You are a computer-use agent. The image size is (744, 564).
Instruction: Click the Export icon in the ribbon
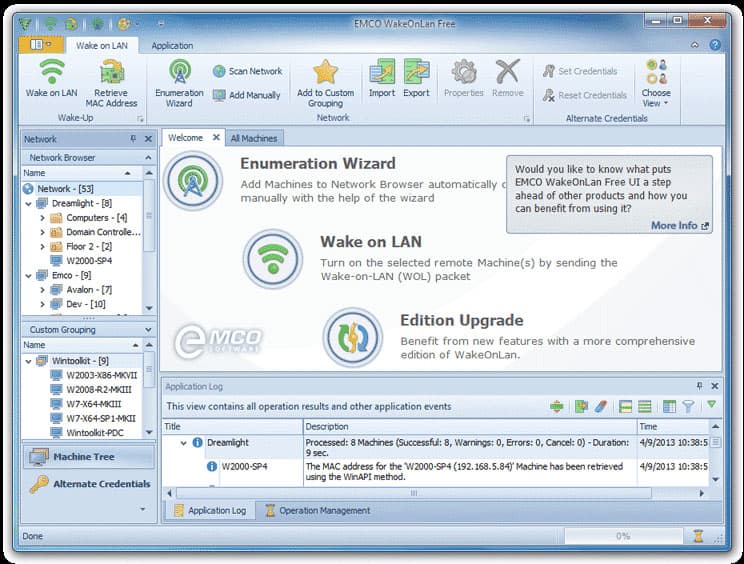click(417, 78)
